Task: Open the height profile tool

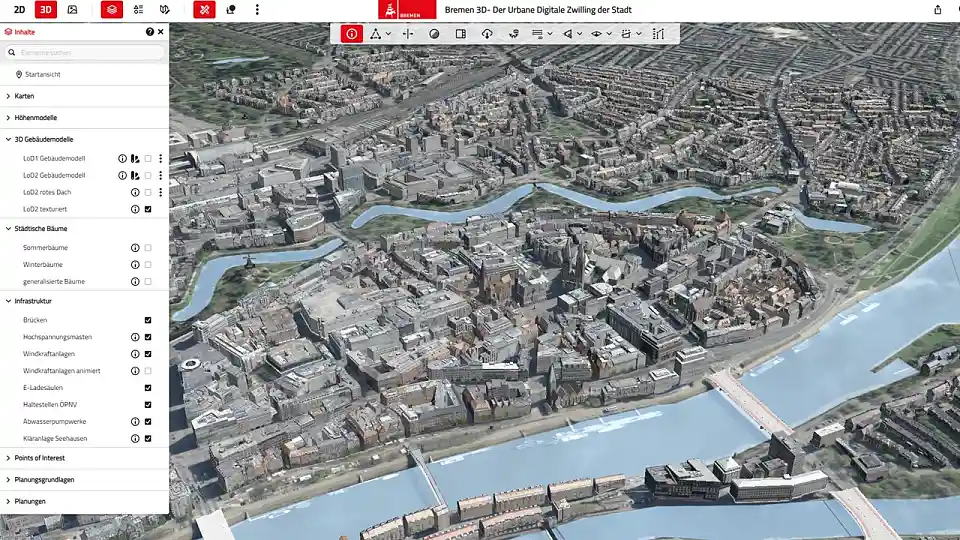Action: click(x=658, y=33)
